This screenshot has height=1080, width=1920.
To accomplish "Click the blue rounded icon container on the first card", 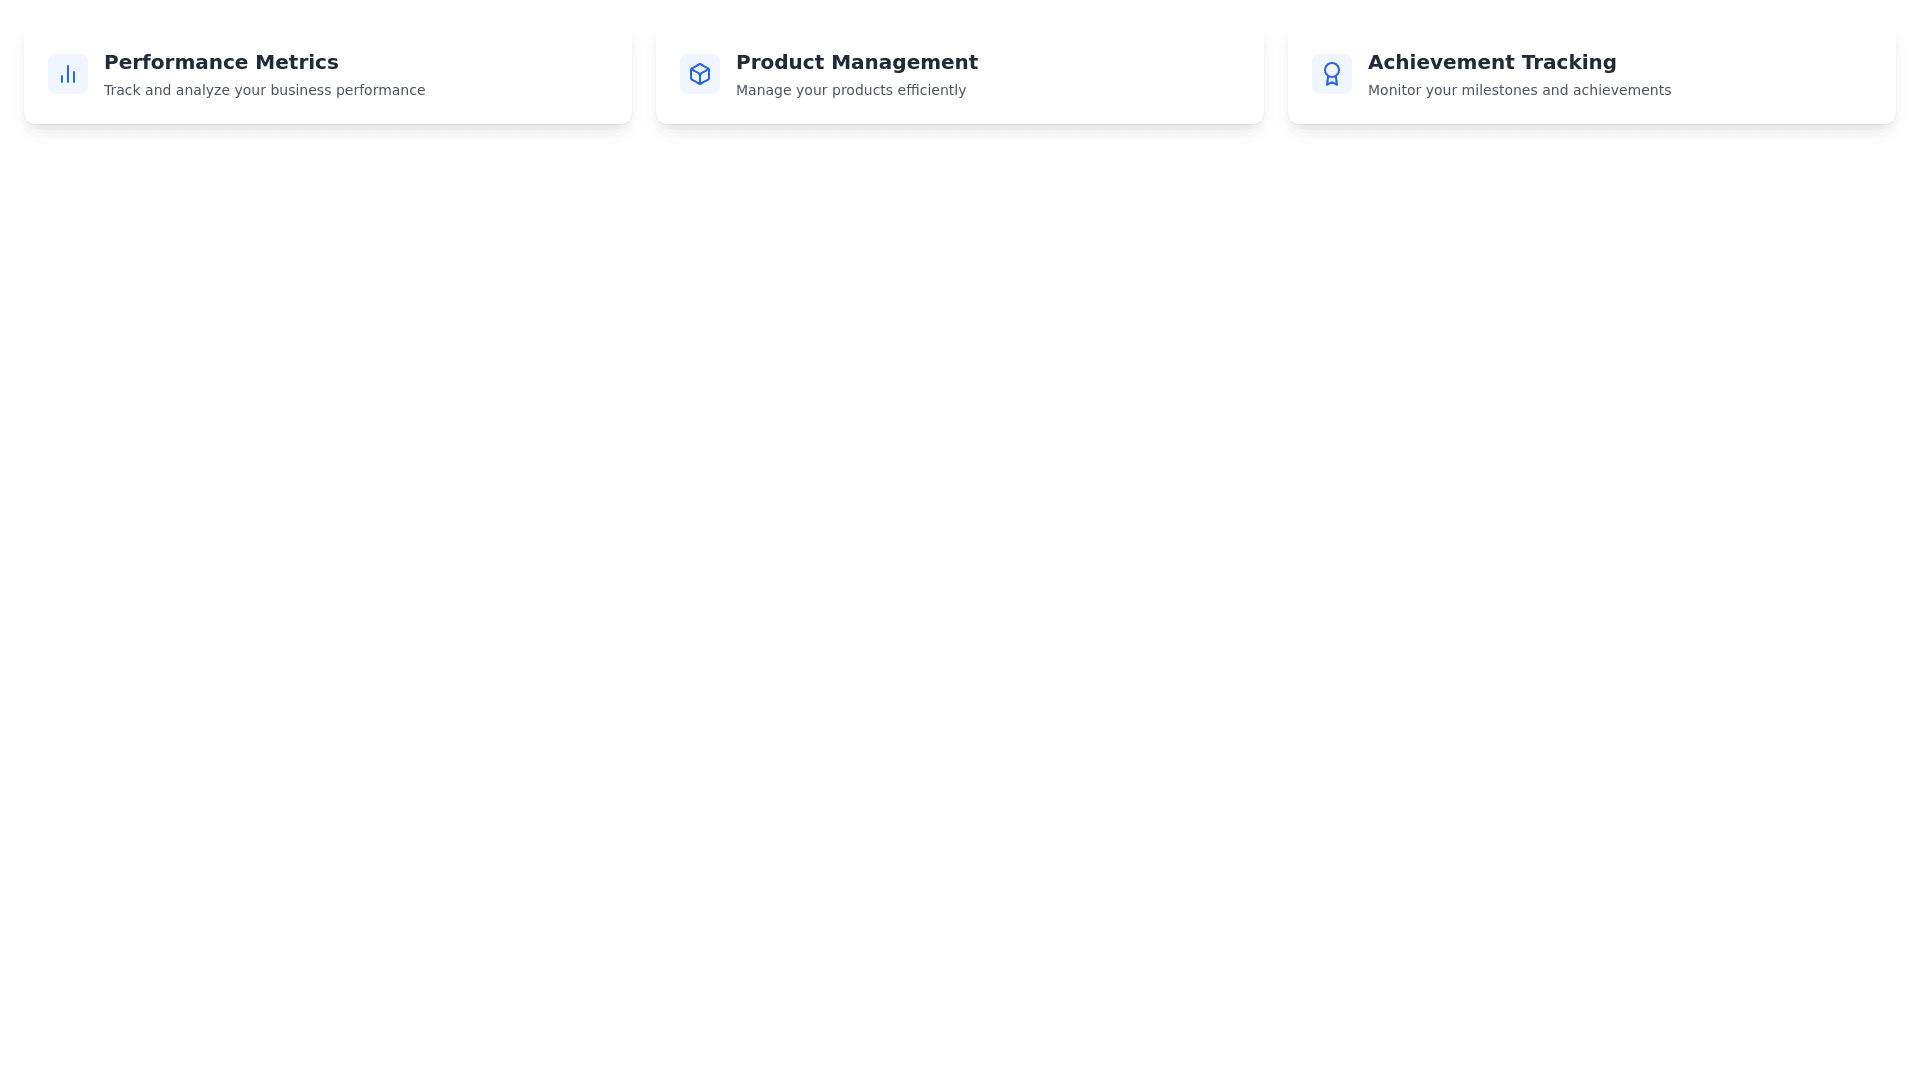I will (x=68, y=74).
